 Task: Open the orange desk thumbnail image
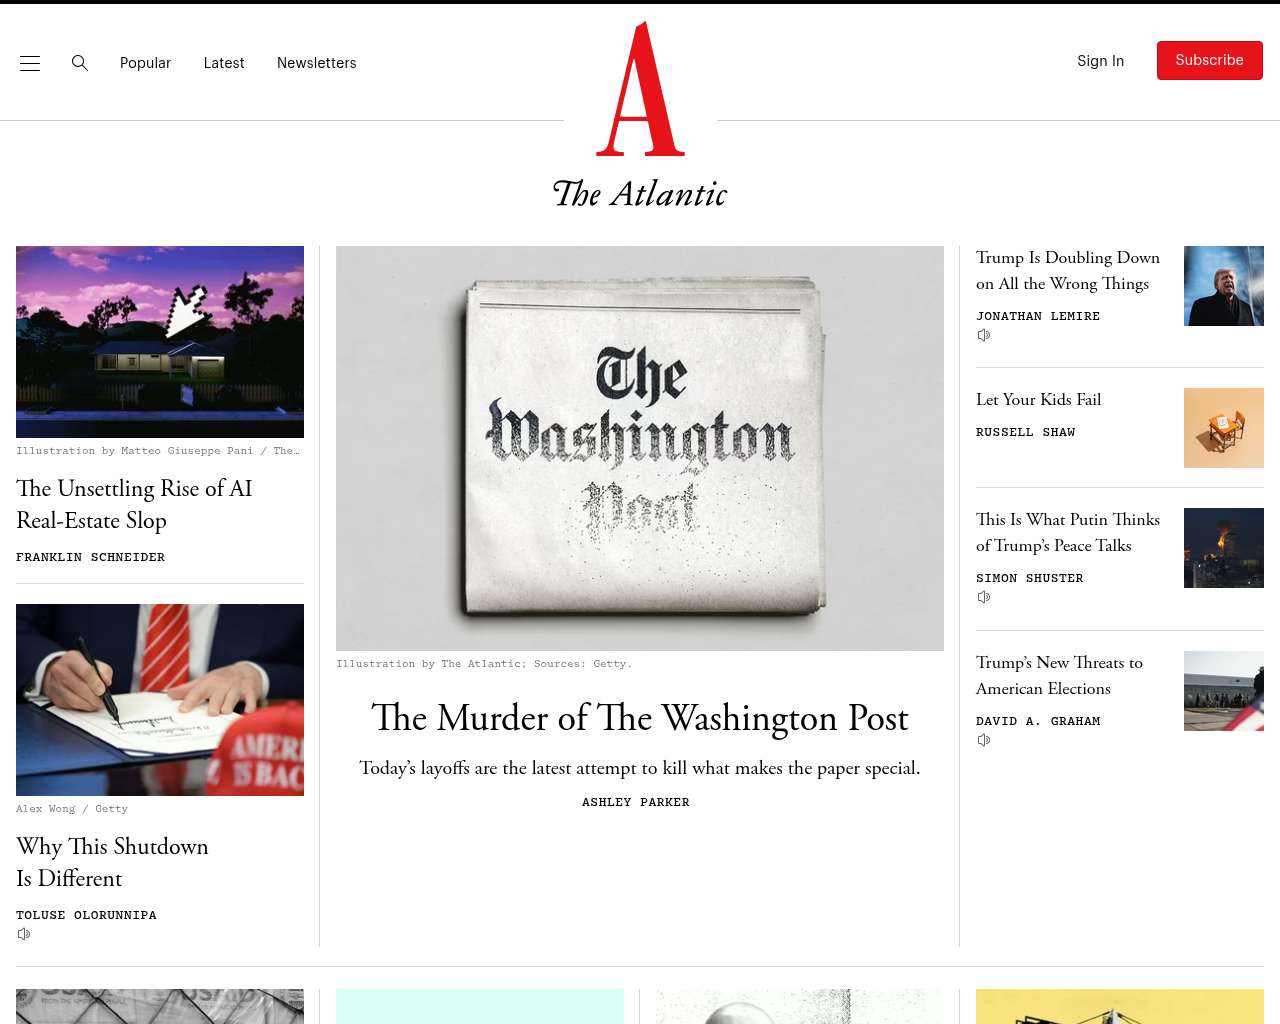point(1224,428)
